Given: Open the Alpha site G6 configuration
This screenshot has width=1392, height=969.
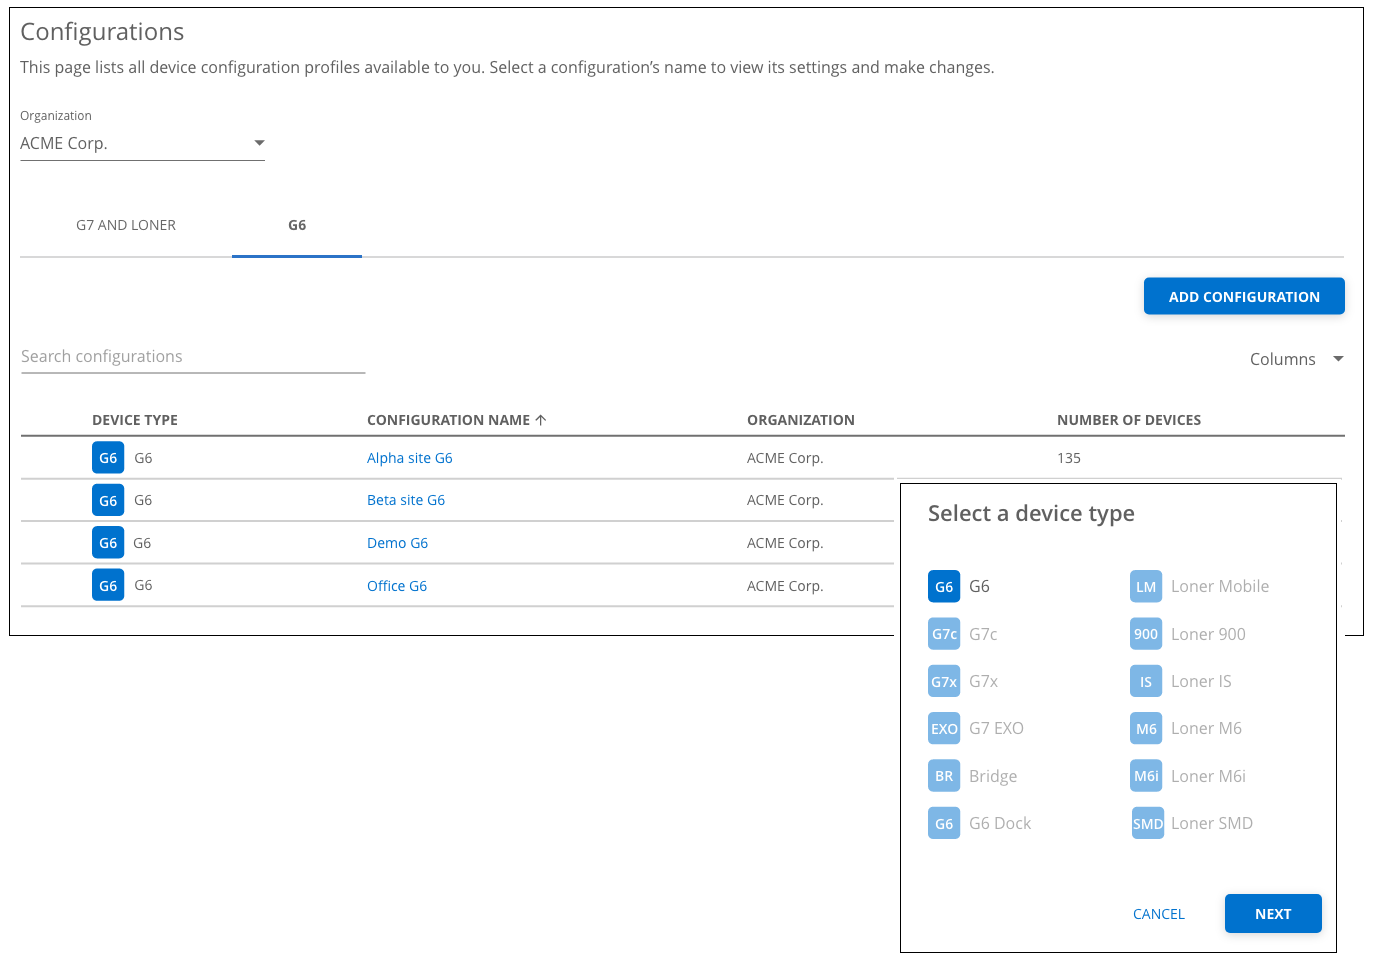Looking at the screenshot, I should tap(409, 458).
